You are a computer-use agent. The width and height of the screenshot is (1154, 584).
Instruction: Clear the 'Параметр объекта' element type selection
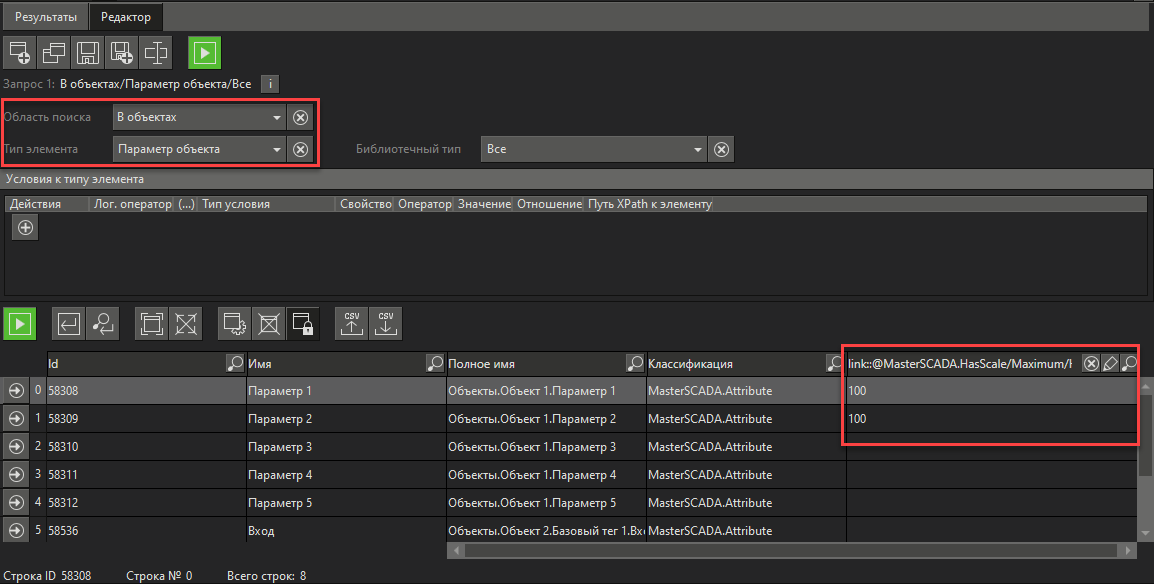300,150
